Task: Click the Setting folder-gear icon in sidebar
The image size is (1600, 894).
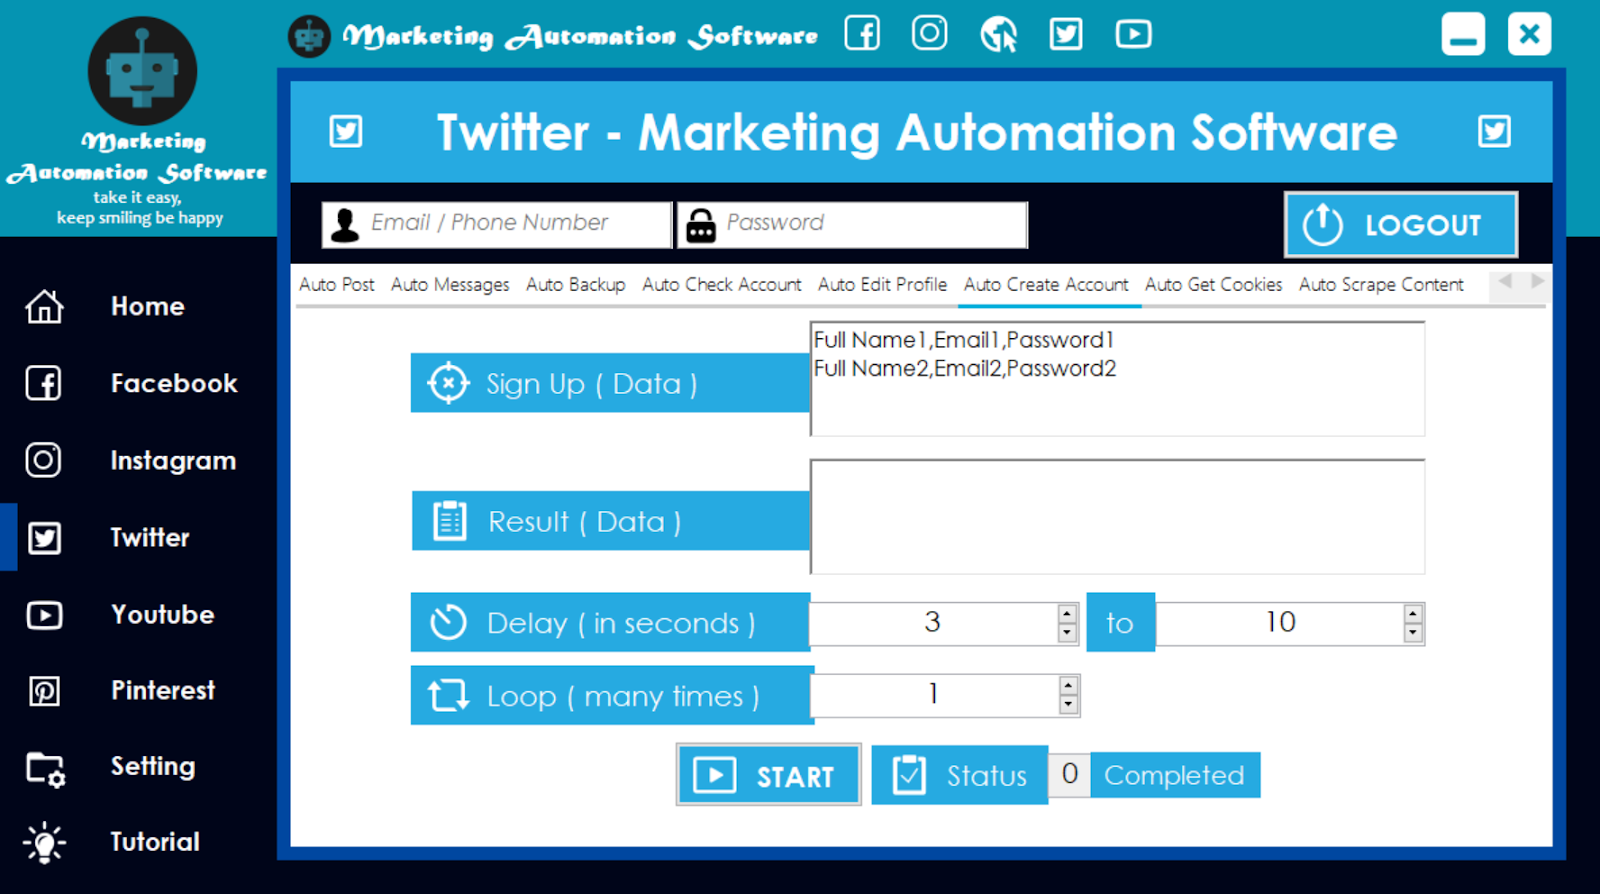Action: click(45, 769)
